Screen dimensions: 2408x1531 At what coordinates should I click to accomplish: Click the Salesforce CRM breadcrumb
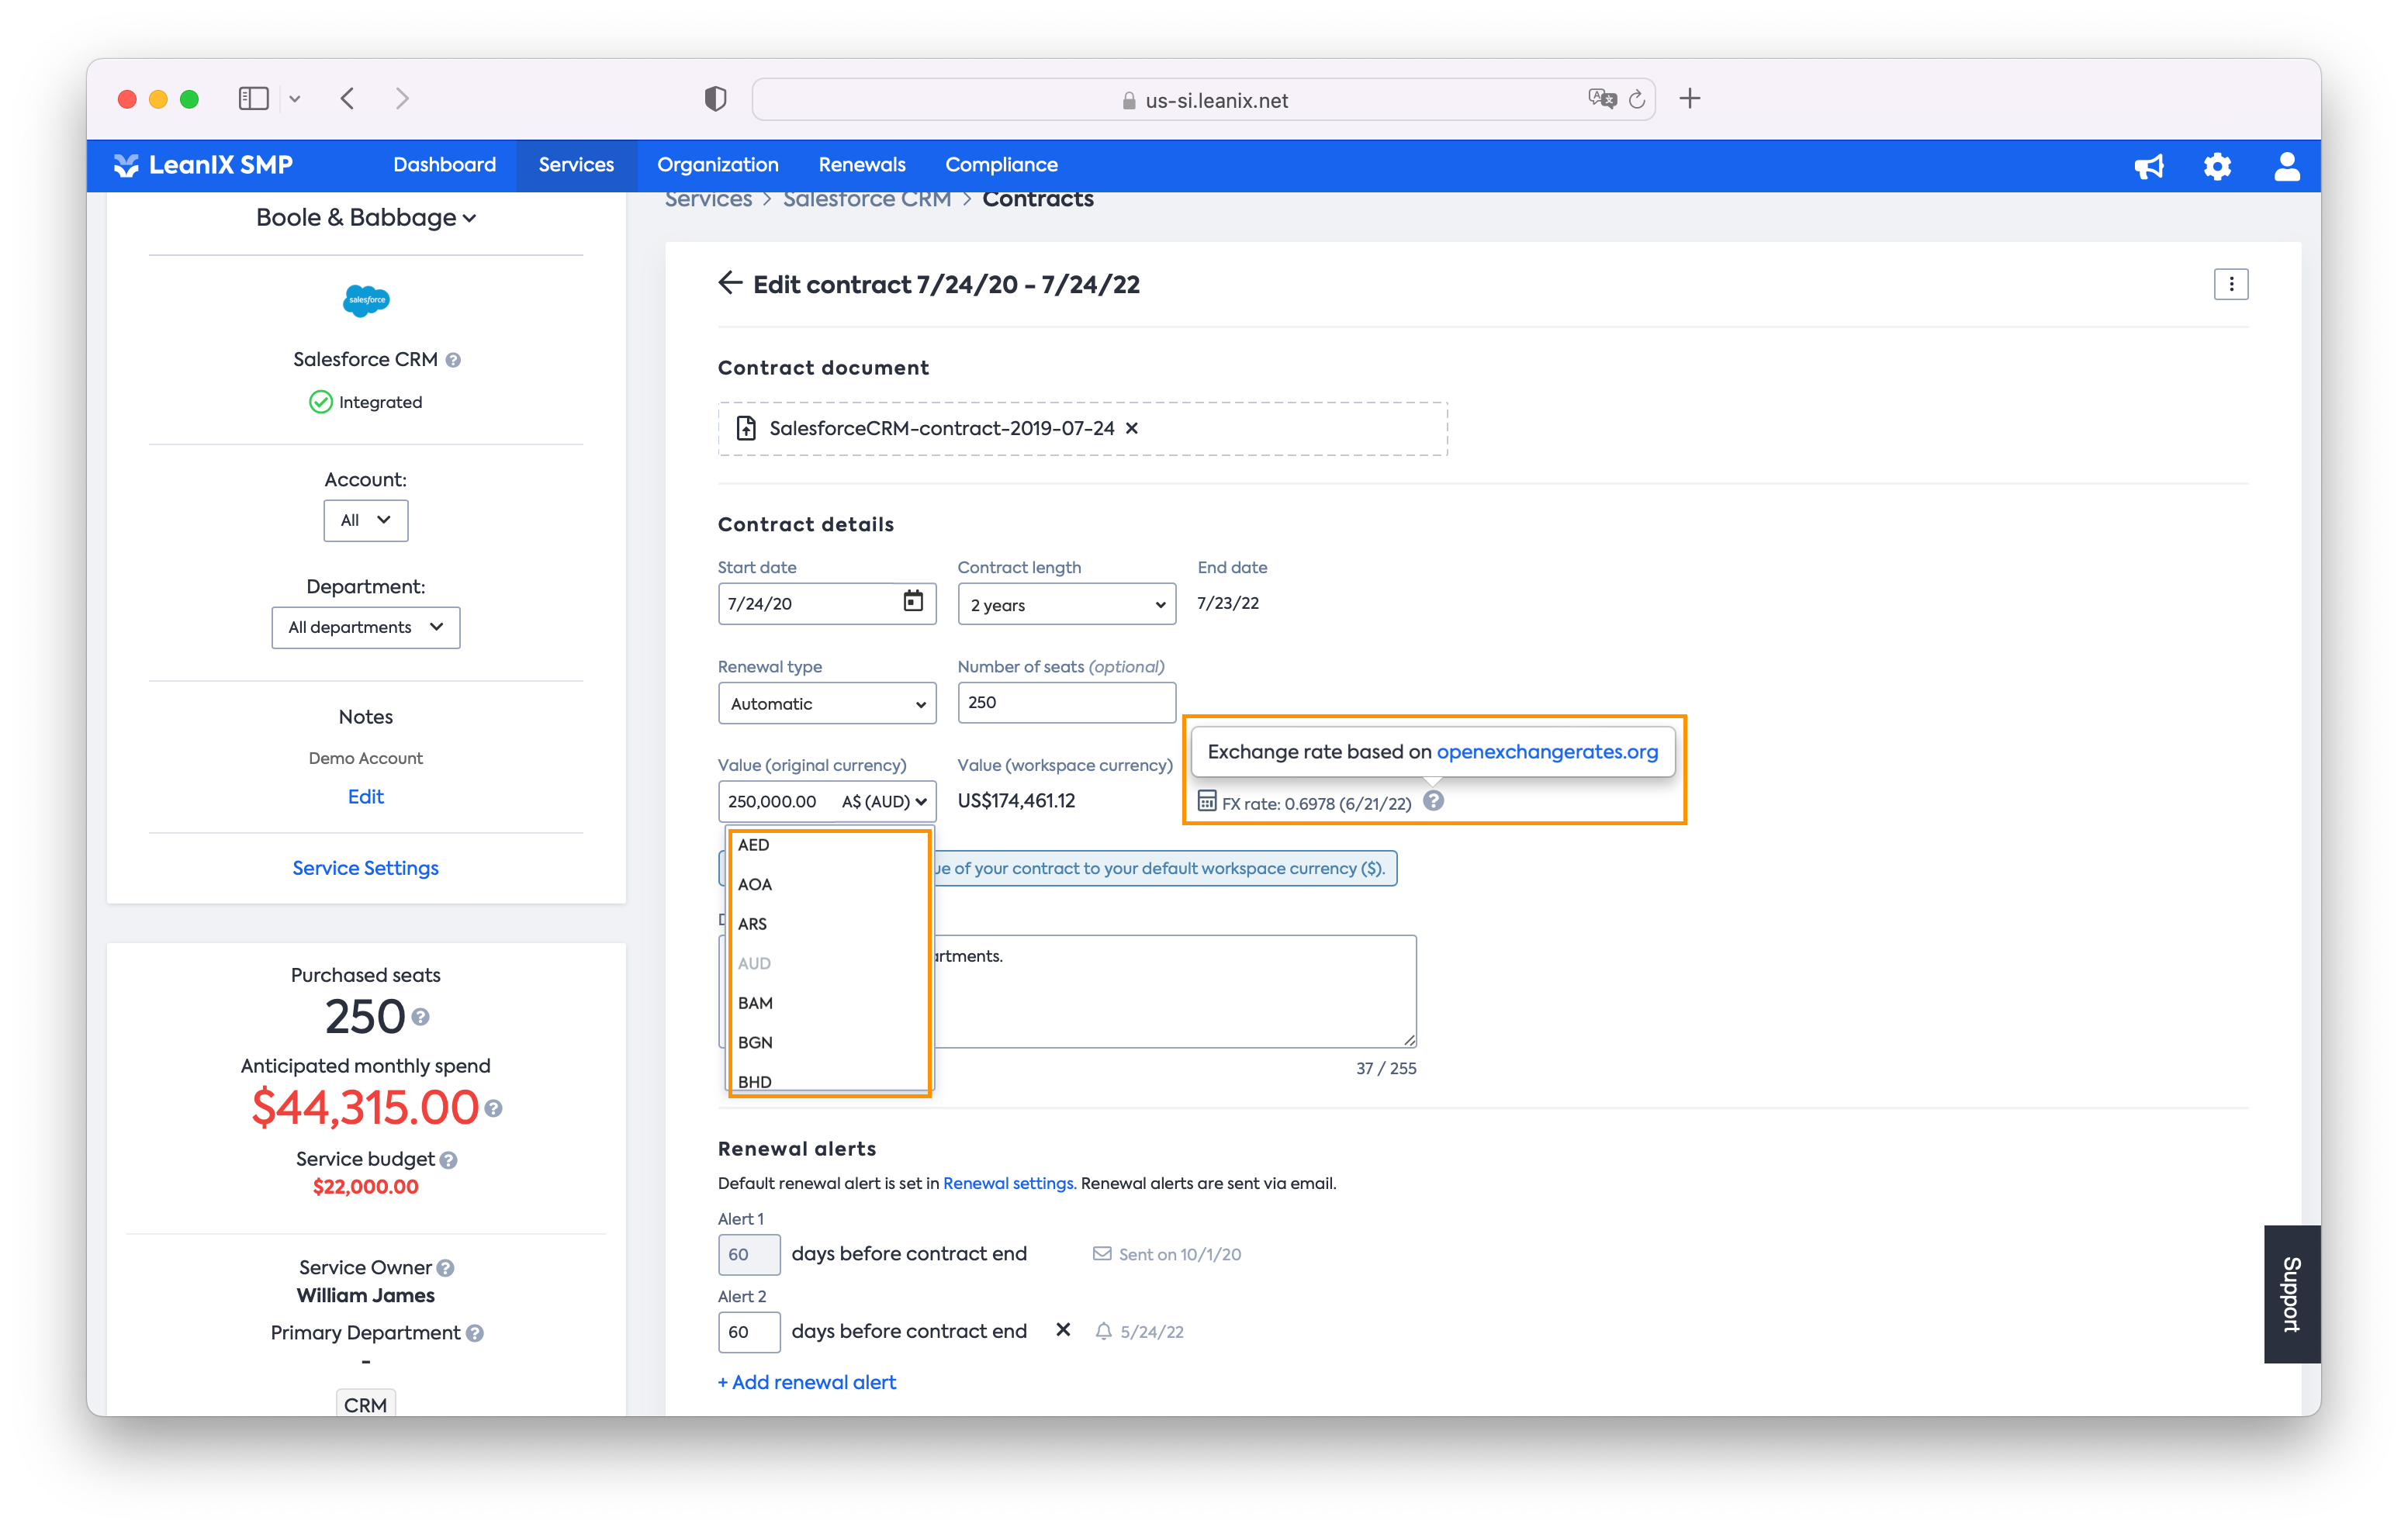(x=867, y=200)
